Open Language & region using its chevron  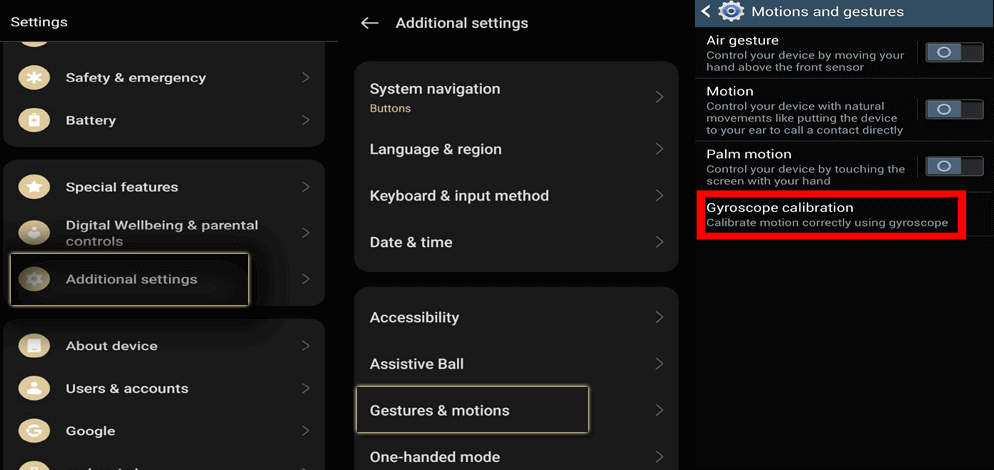point(659,149)
